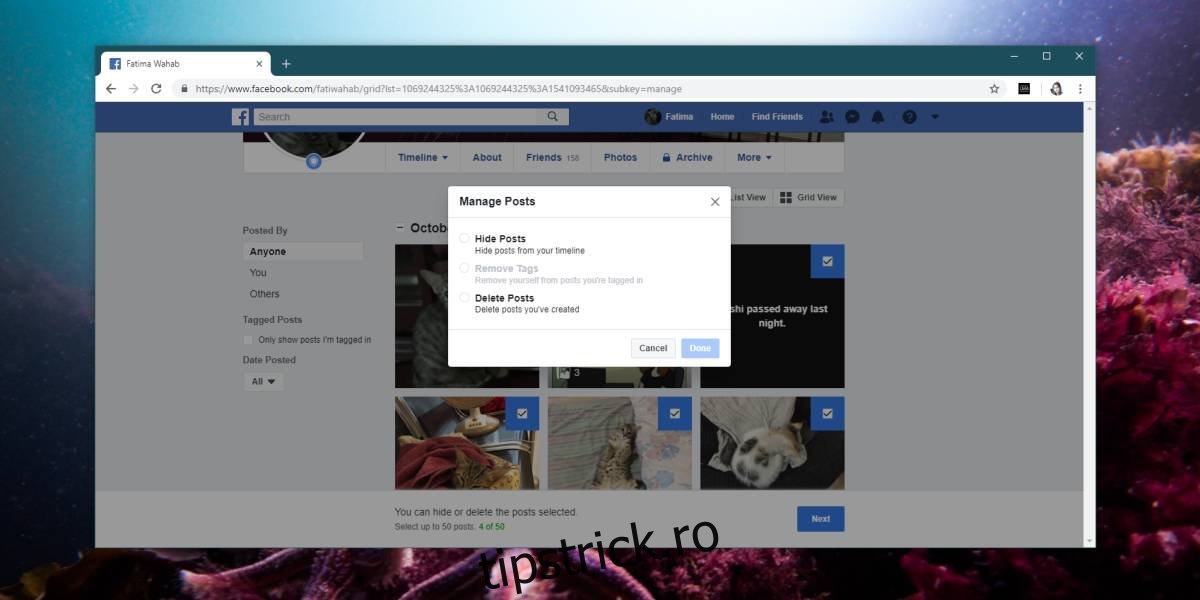This screenshot has width=1200, height=600.
Task: Click the camera icon on profile picture
Action: (314, 160)
